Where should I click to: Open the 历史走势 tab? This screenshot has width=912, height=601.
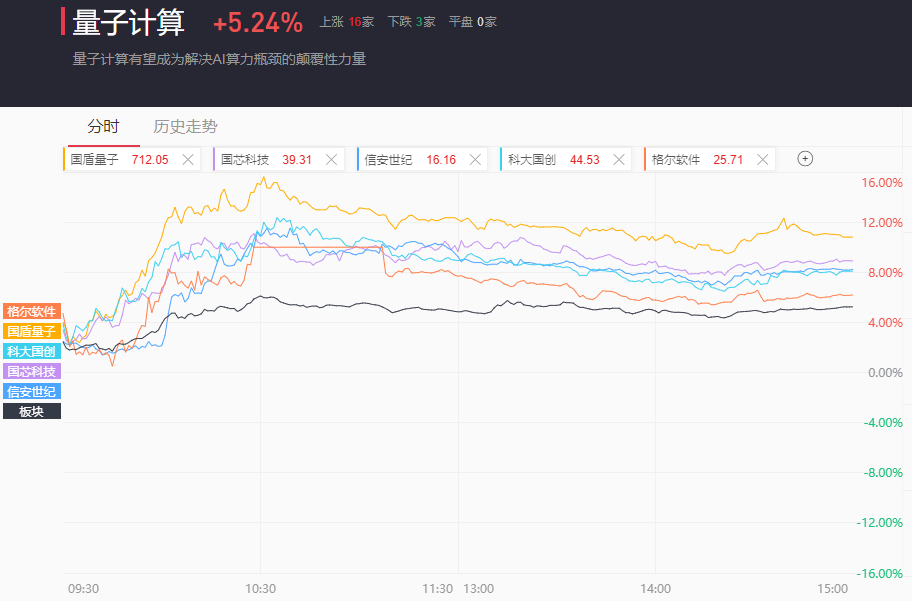(185, 127)
